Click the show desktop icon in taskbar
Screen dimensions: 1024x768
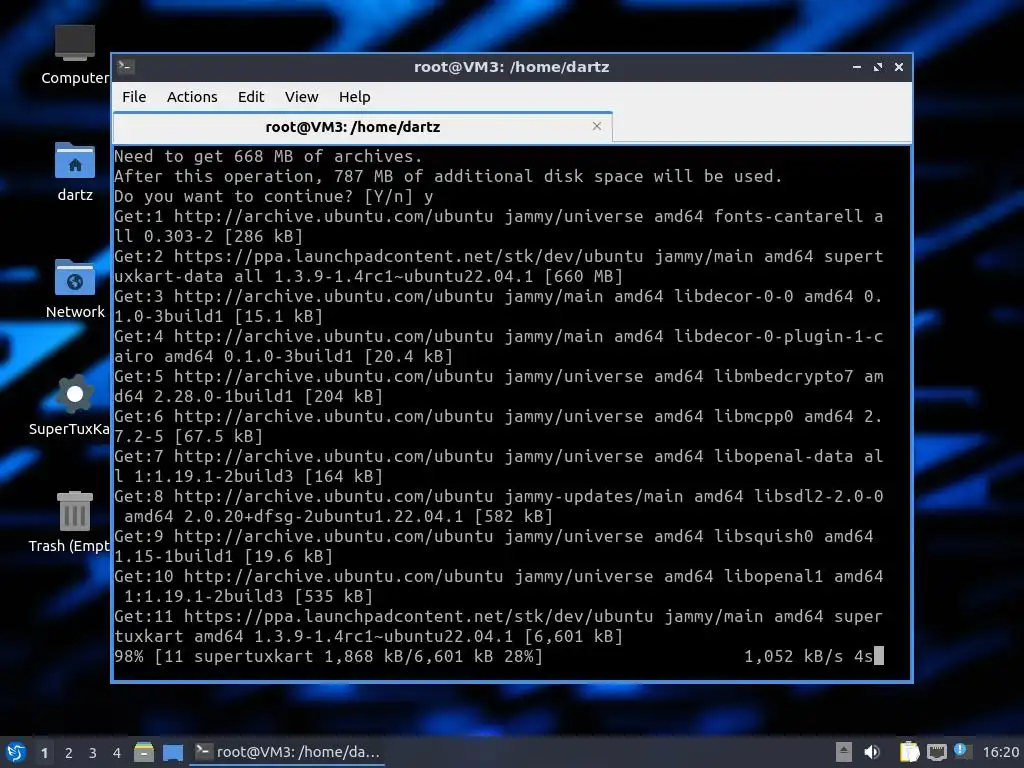click(173, 752)
